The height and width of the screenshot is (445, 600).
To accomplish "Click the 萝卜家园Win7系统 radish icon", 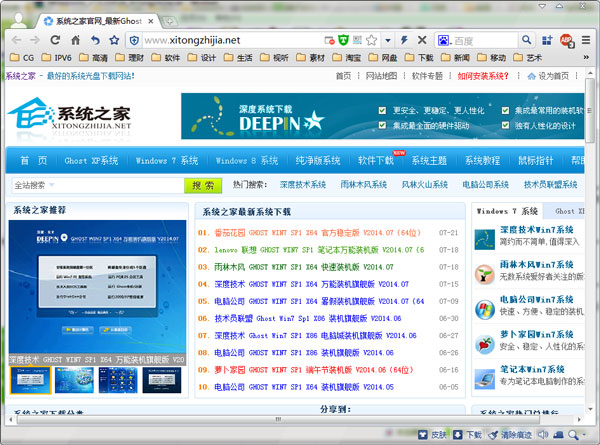I will tap(484, 344).
